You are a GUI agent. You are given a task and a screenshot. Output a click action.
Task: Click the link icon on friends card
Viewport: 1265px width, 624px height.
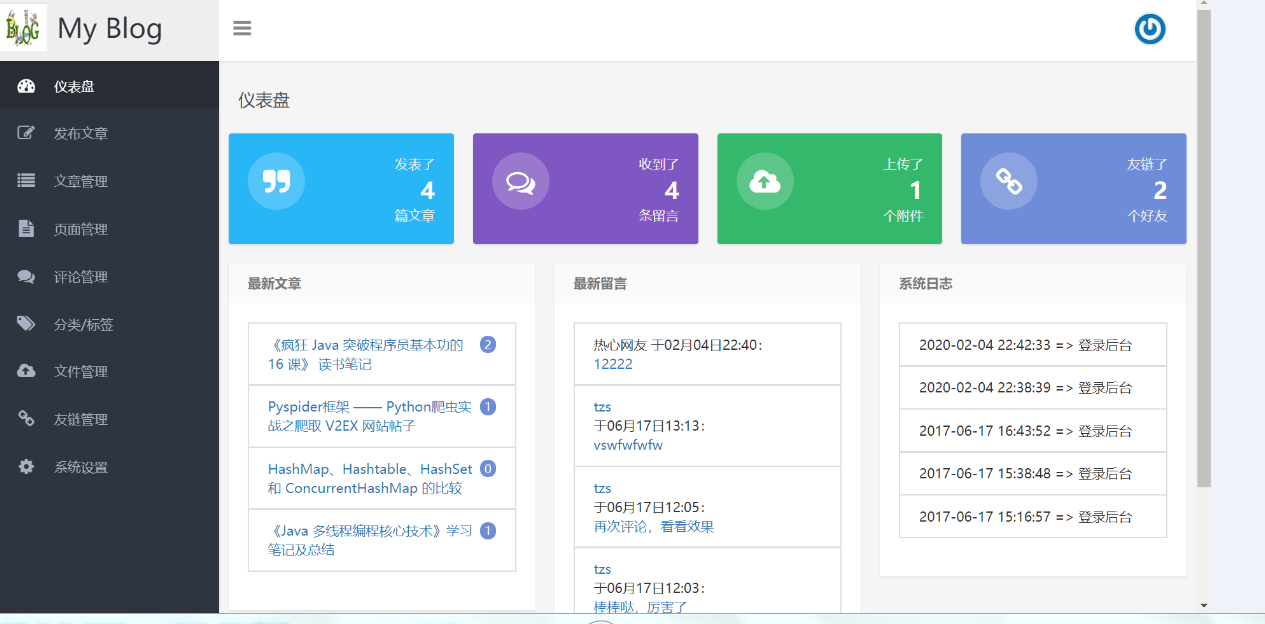[1009, 181]
